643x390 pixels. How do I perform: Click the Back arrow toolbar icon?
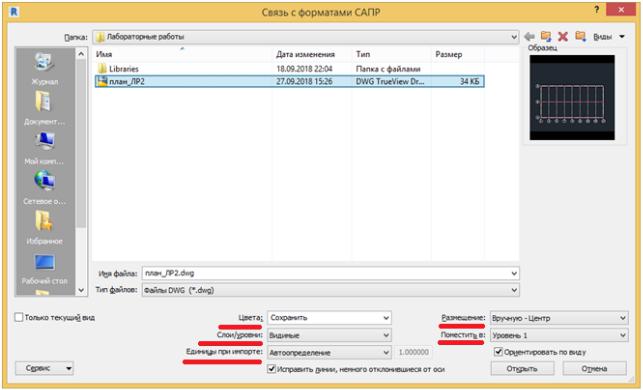(x=529, y=37)
